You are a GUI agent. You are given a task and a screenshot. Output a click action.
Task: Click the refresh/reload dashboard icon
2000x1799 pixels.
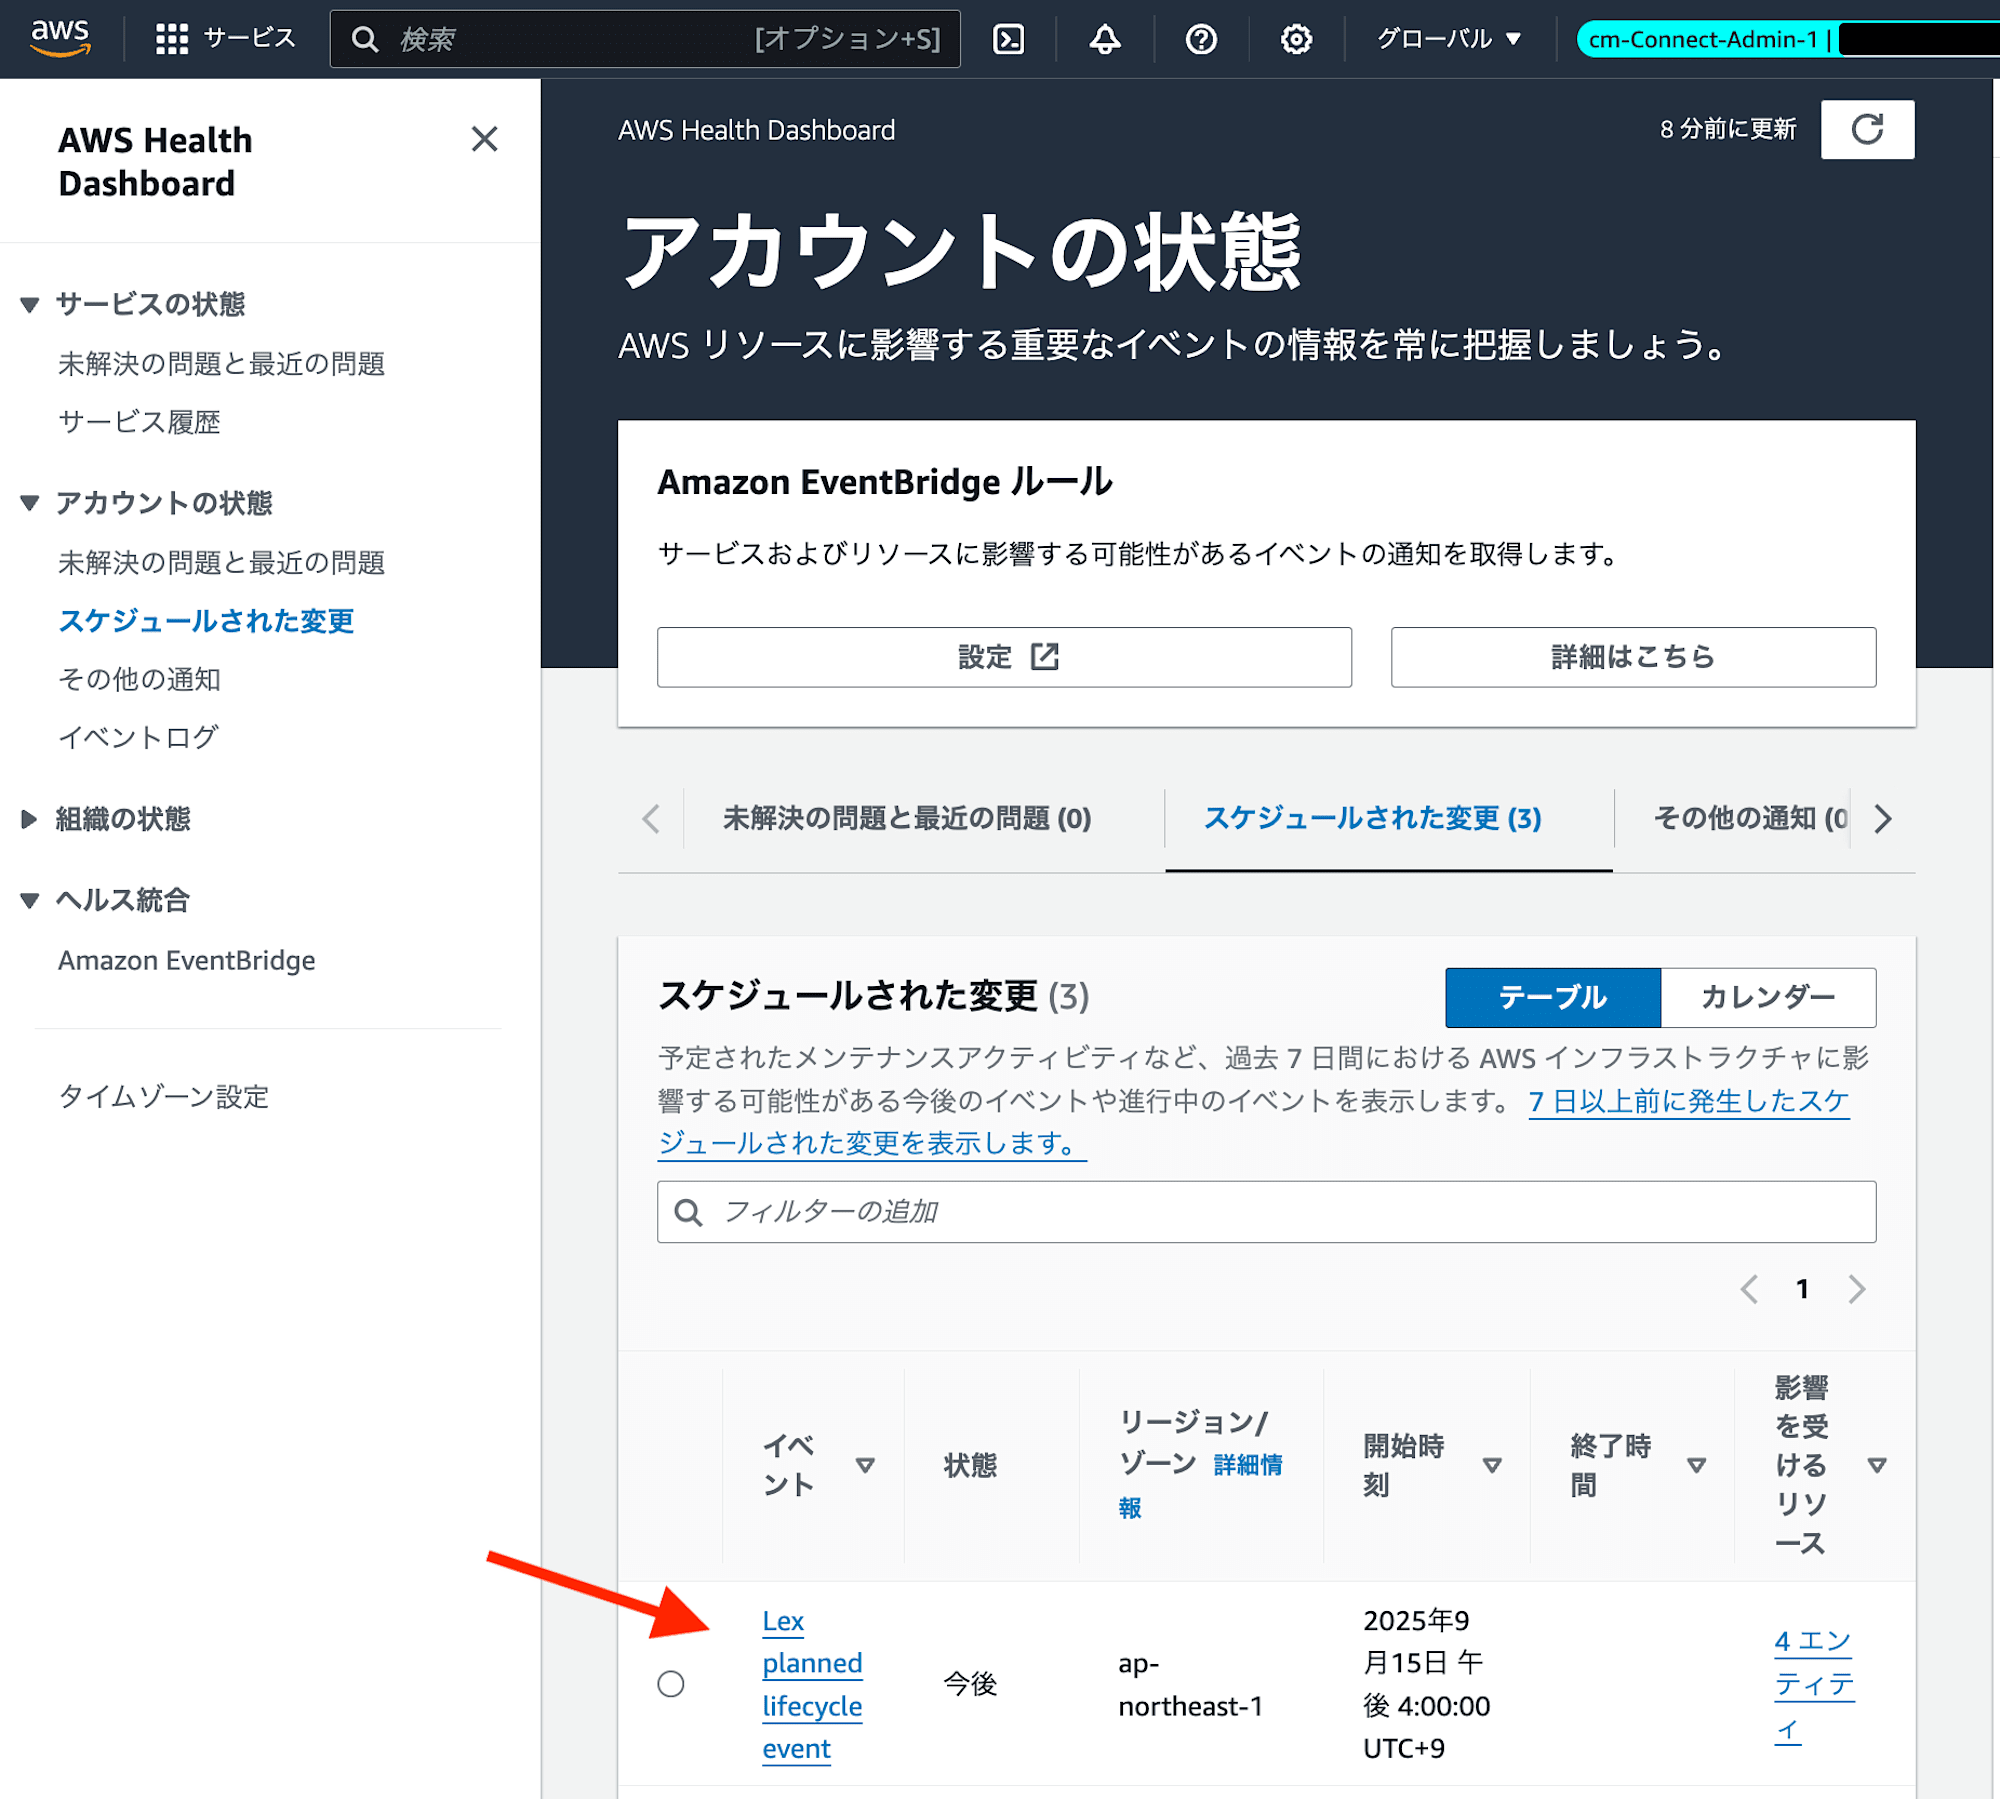point(1868,128)
